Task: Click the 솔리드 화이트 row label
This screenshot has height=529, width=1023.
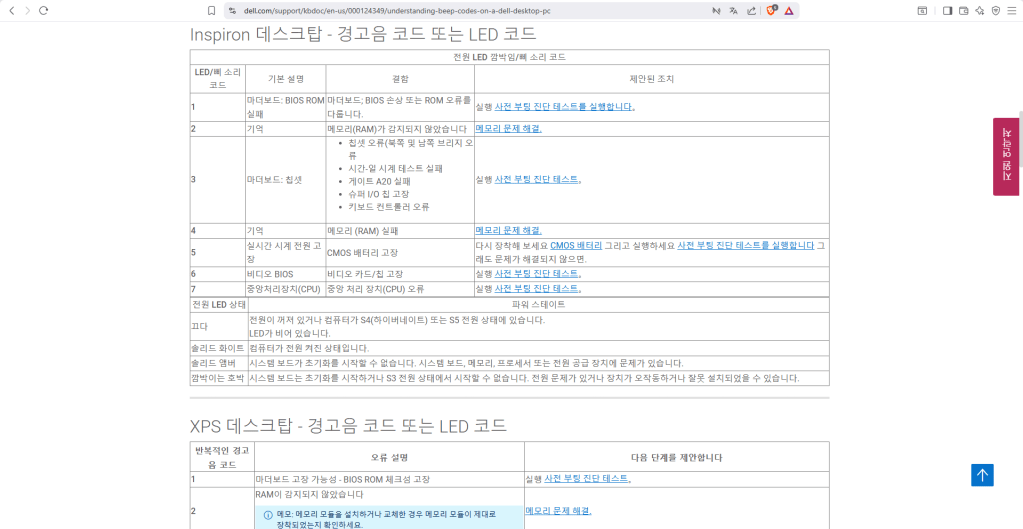Action: [218, 348]
